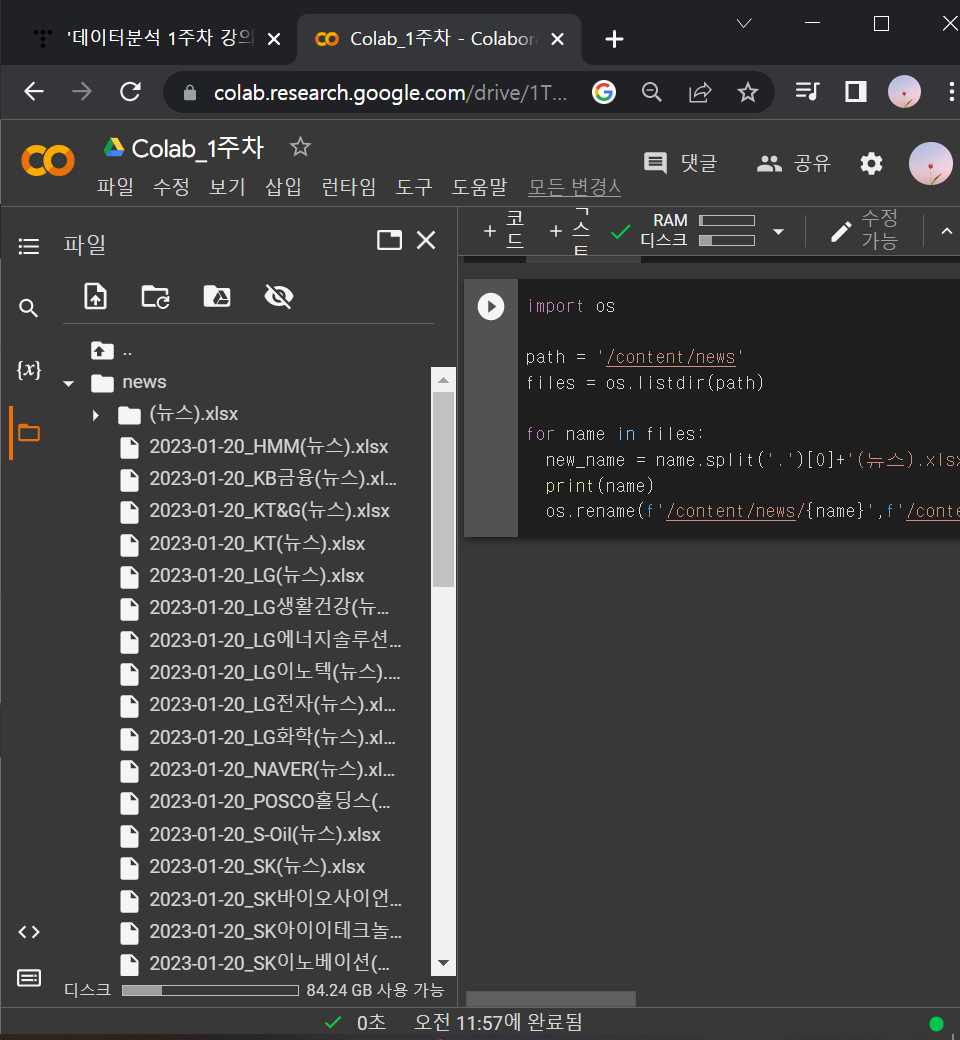
Task: Select file 2023-01-20_SK아이이테크놀로지
Action: click(275, 931)
